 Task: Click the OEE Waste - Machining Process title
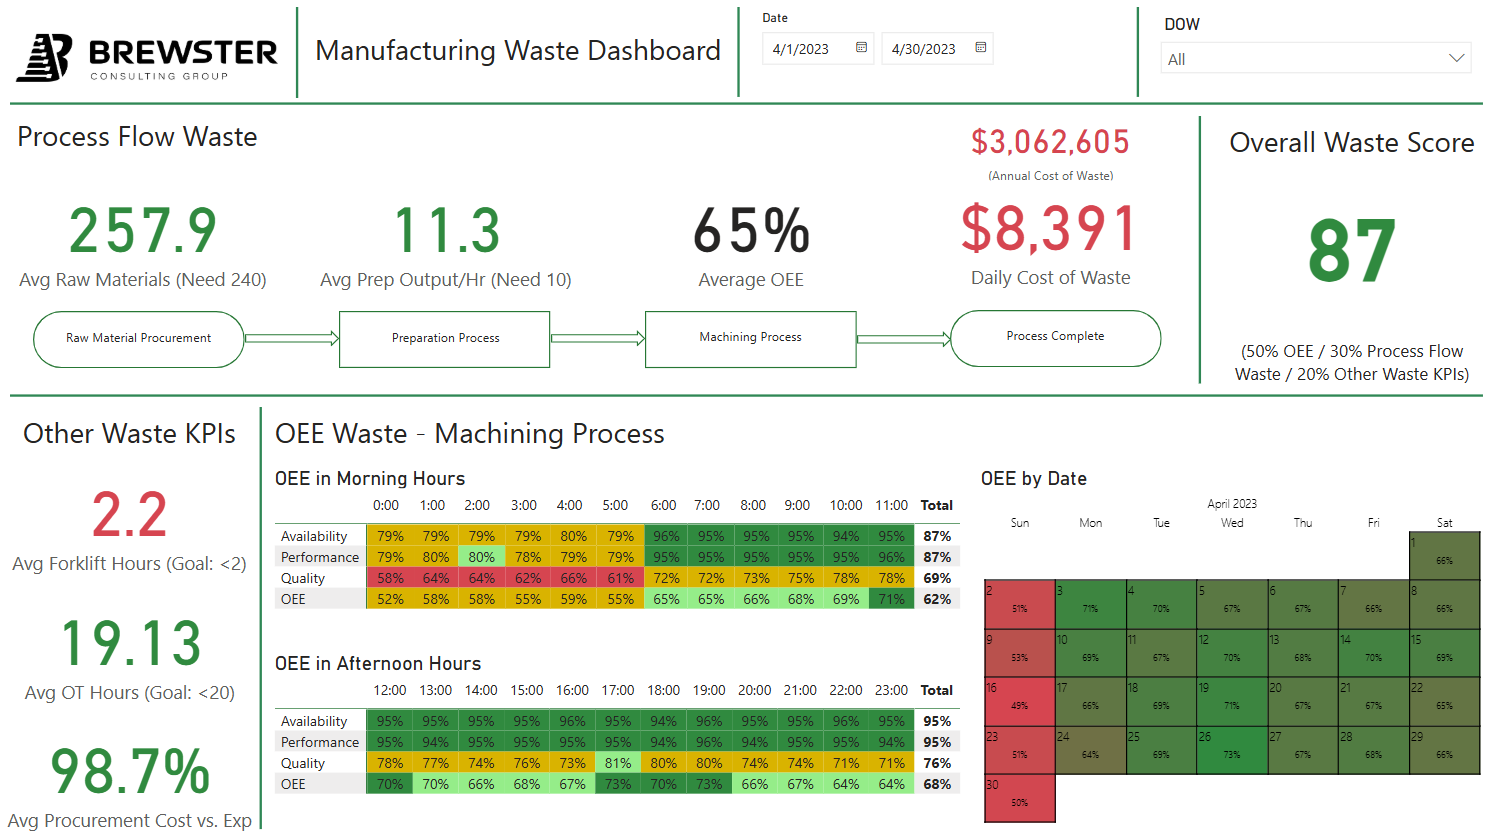pos(468,434)
